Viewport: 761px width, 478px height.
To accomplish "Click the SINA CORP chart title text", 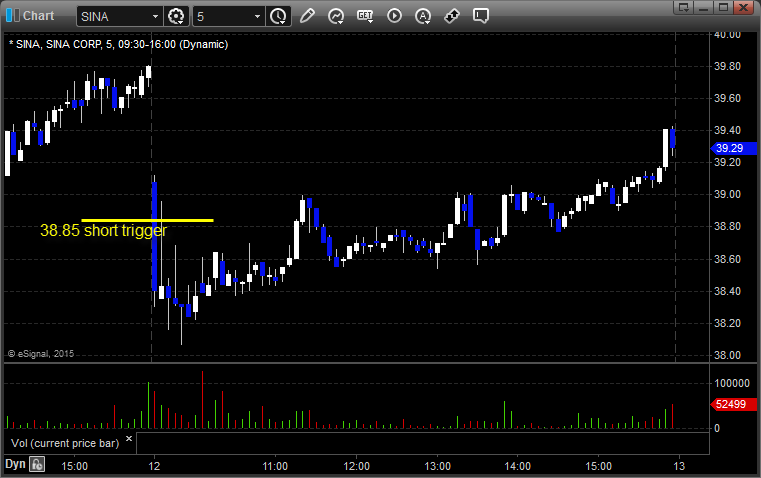I will [x=118, y=44].
